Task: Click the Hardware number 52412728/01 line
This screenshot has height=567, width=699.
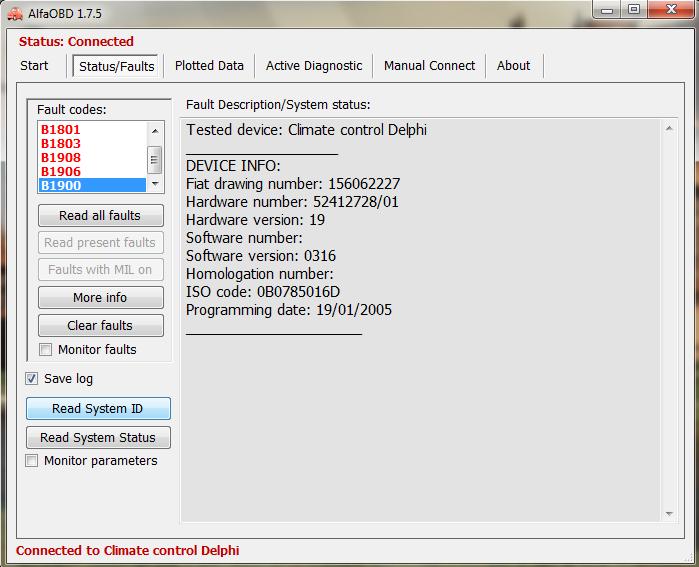Action: (292, 202)
